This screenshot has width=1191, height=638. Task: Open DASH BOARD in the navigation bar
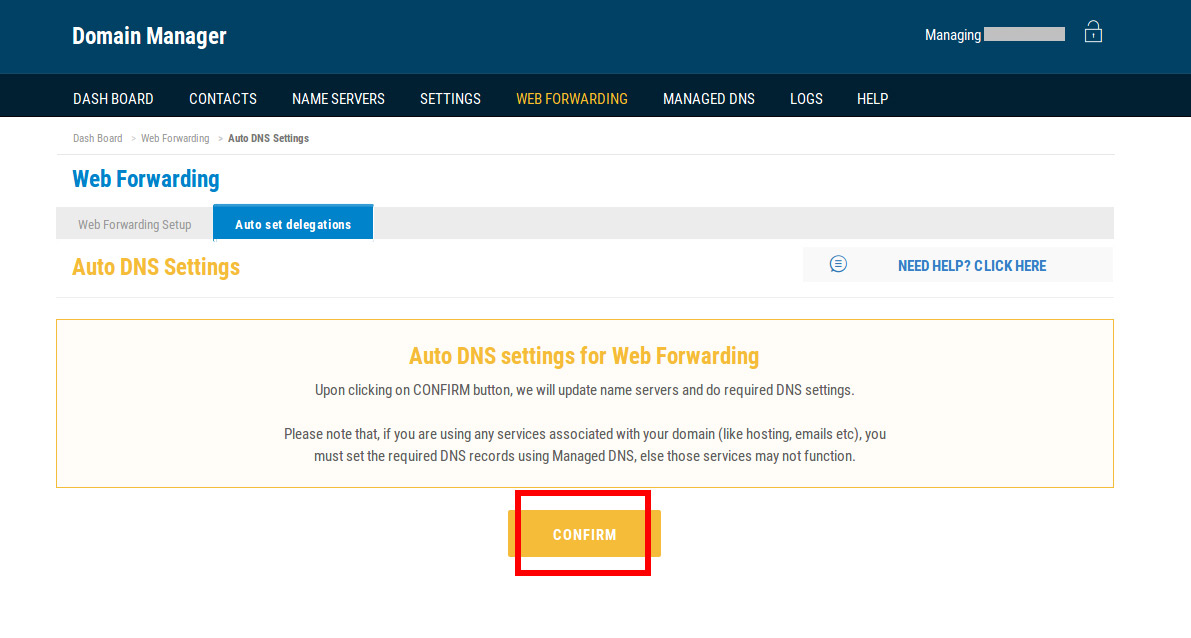coord(113,99)
